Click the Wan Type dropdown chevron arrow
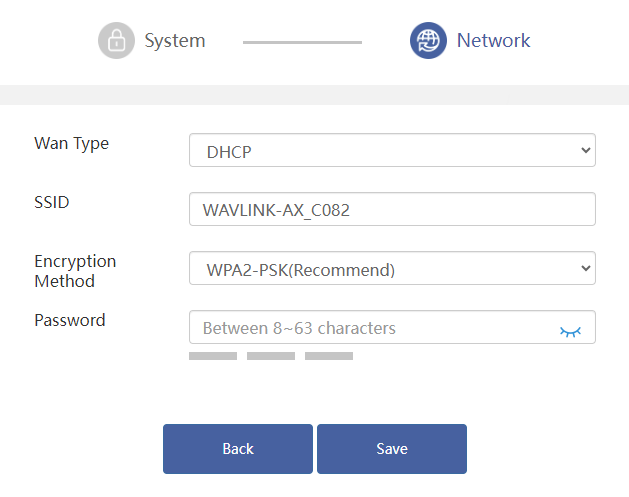Screen dimensions: 629x497 [x=586, y=150]
